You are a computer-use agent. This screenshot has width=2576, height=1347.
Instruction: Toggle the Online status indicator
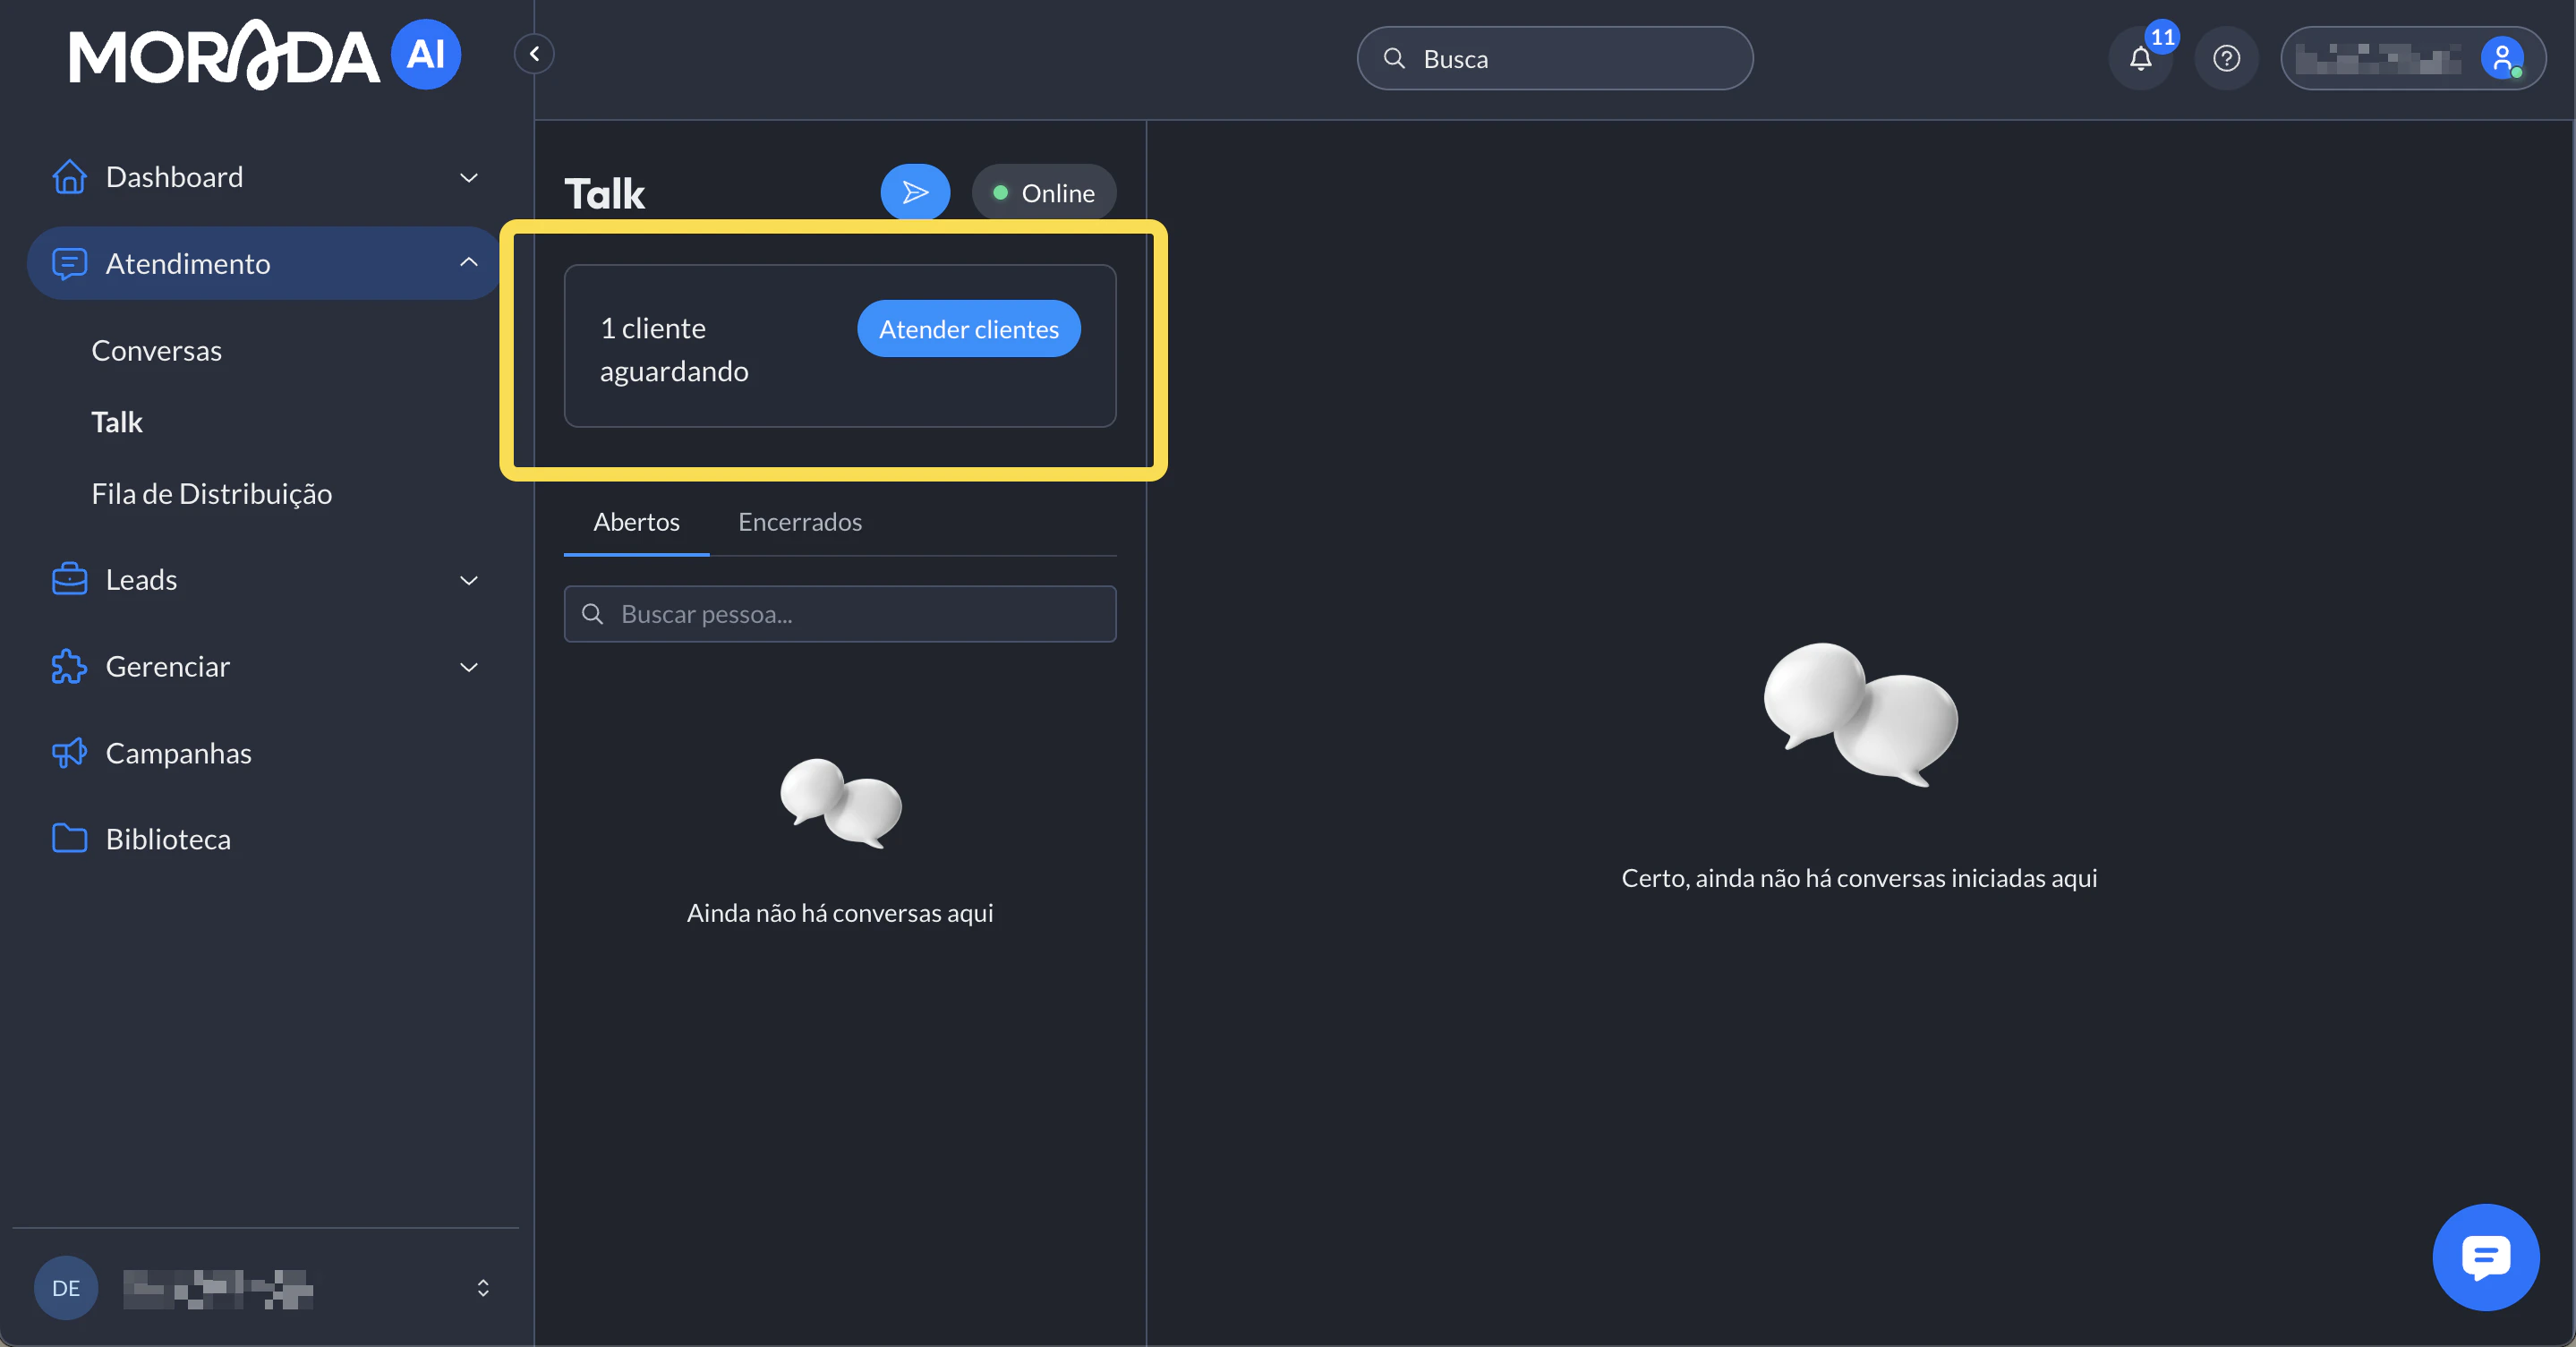coord(1043,193)
